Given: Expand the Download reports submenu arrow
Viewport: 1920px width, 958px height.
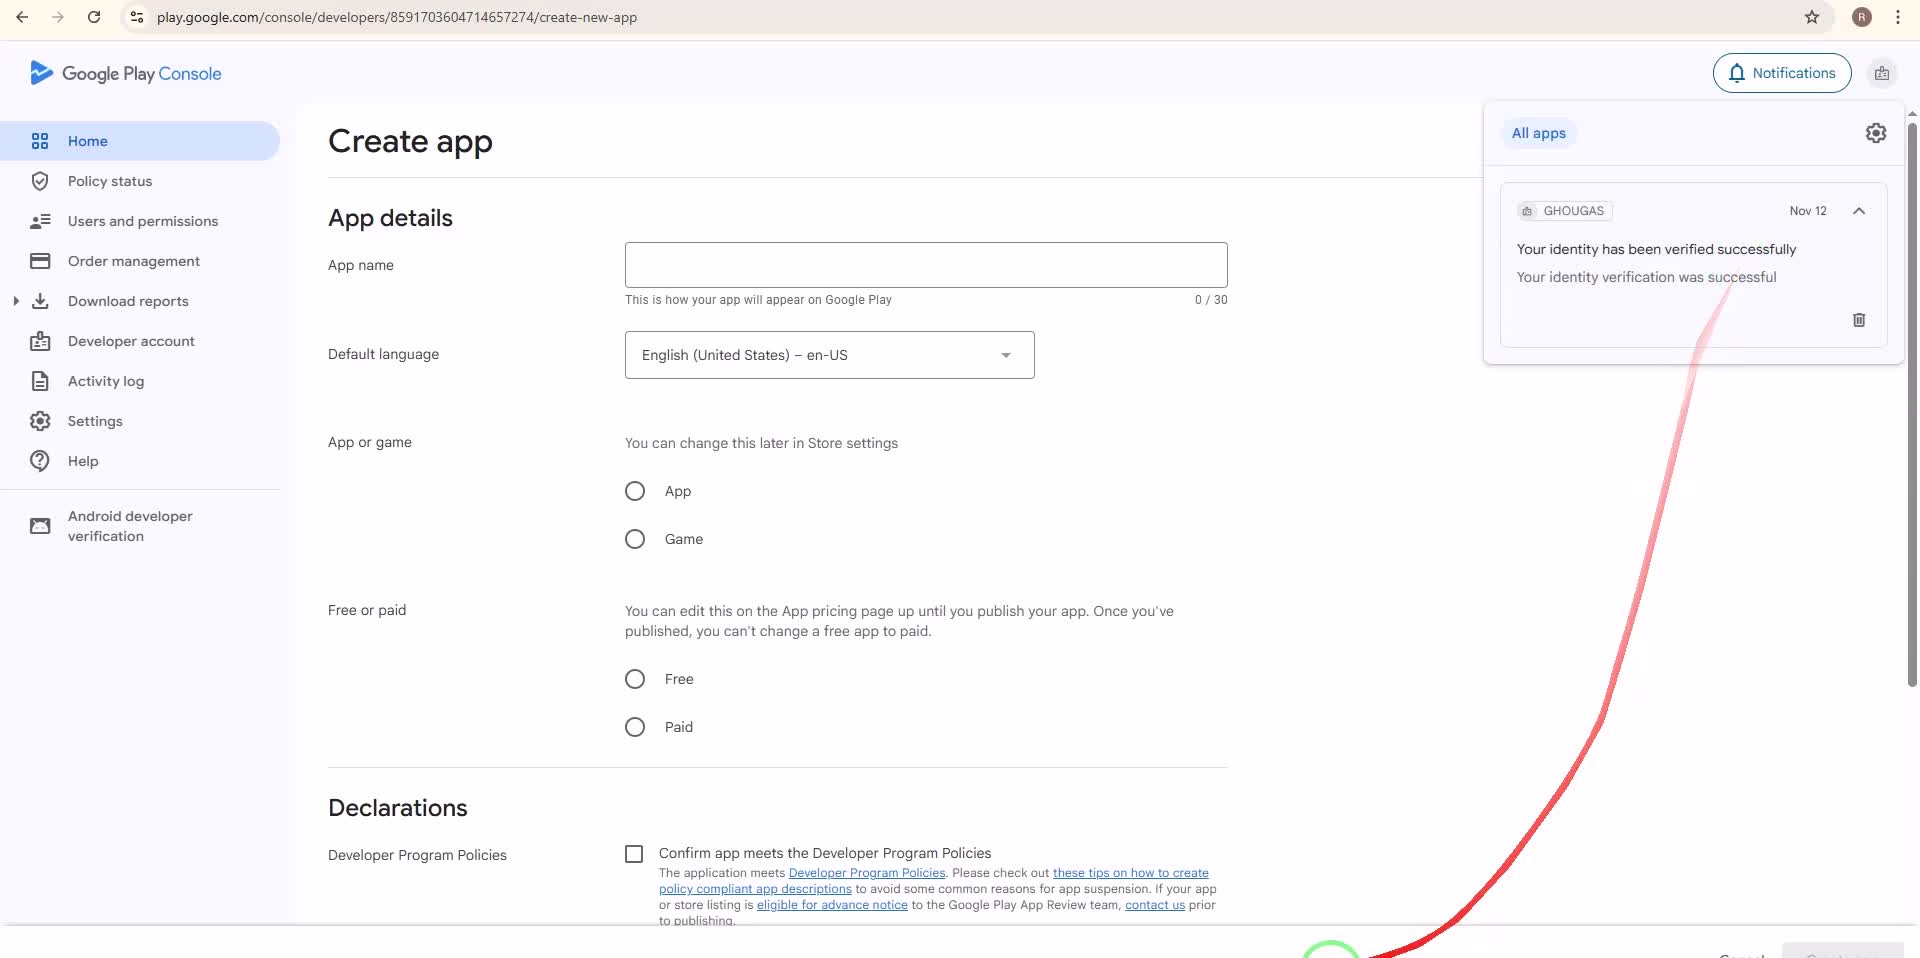Looking at the screenshot, I should pos(15,301).
